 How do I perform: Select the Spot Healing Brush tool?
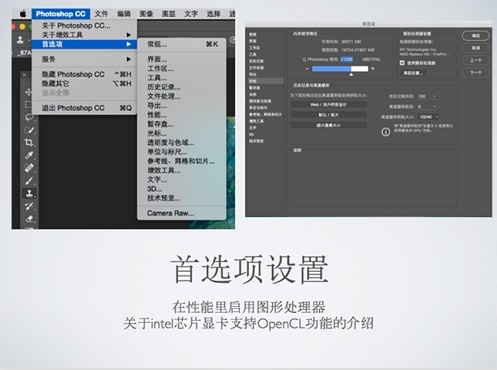29,168
